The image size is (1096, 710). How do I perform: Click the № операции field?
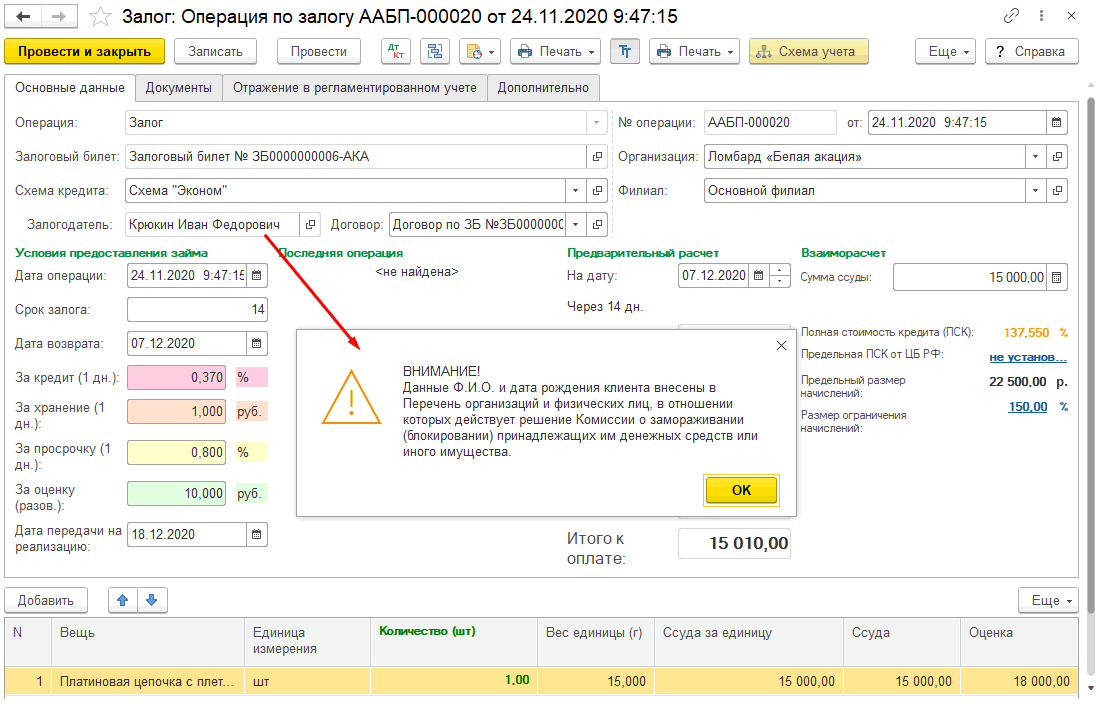click(770, 122)
